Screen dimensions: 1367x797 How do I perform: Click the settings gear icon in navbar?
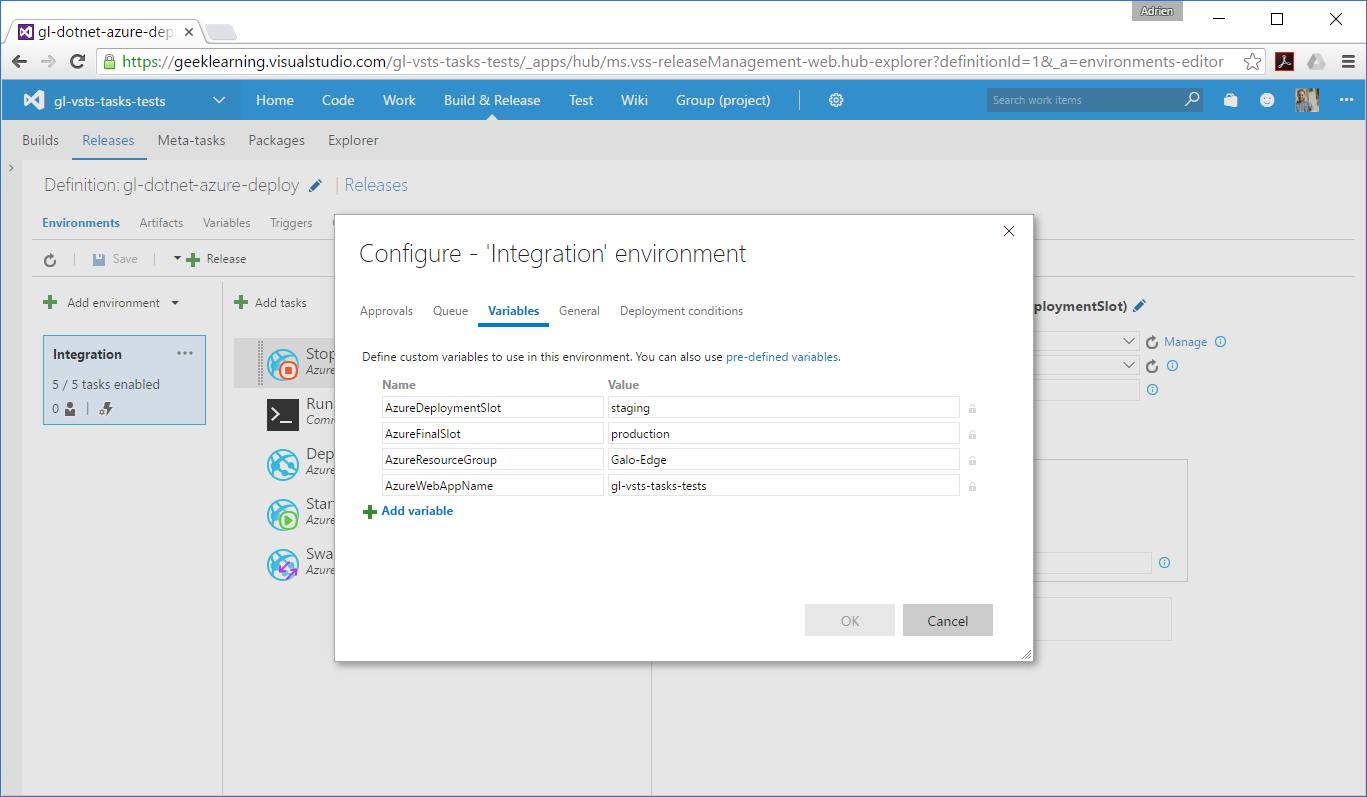click(x=836, y=100)
